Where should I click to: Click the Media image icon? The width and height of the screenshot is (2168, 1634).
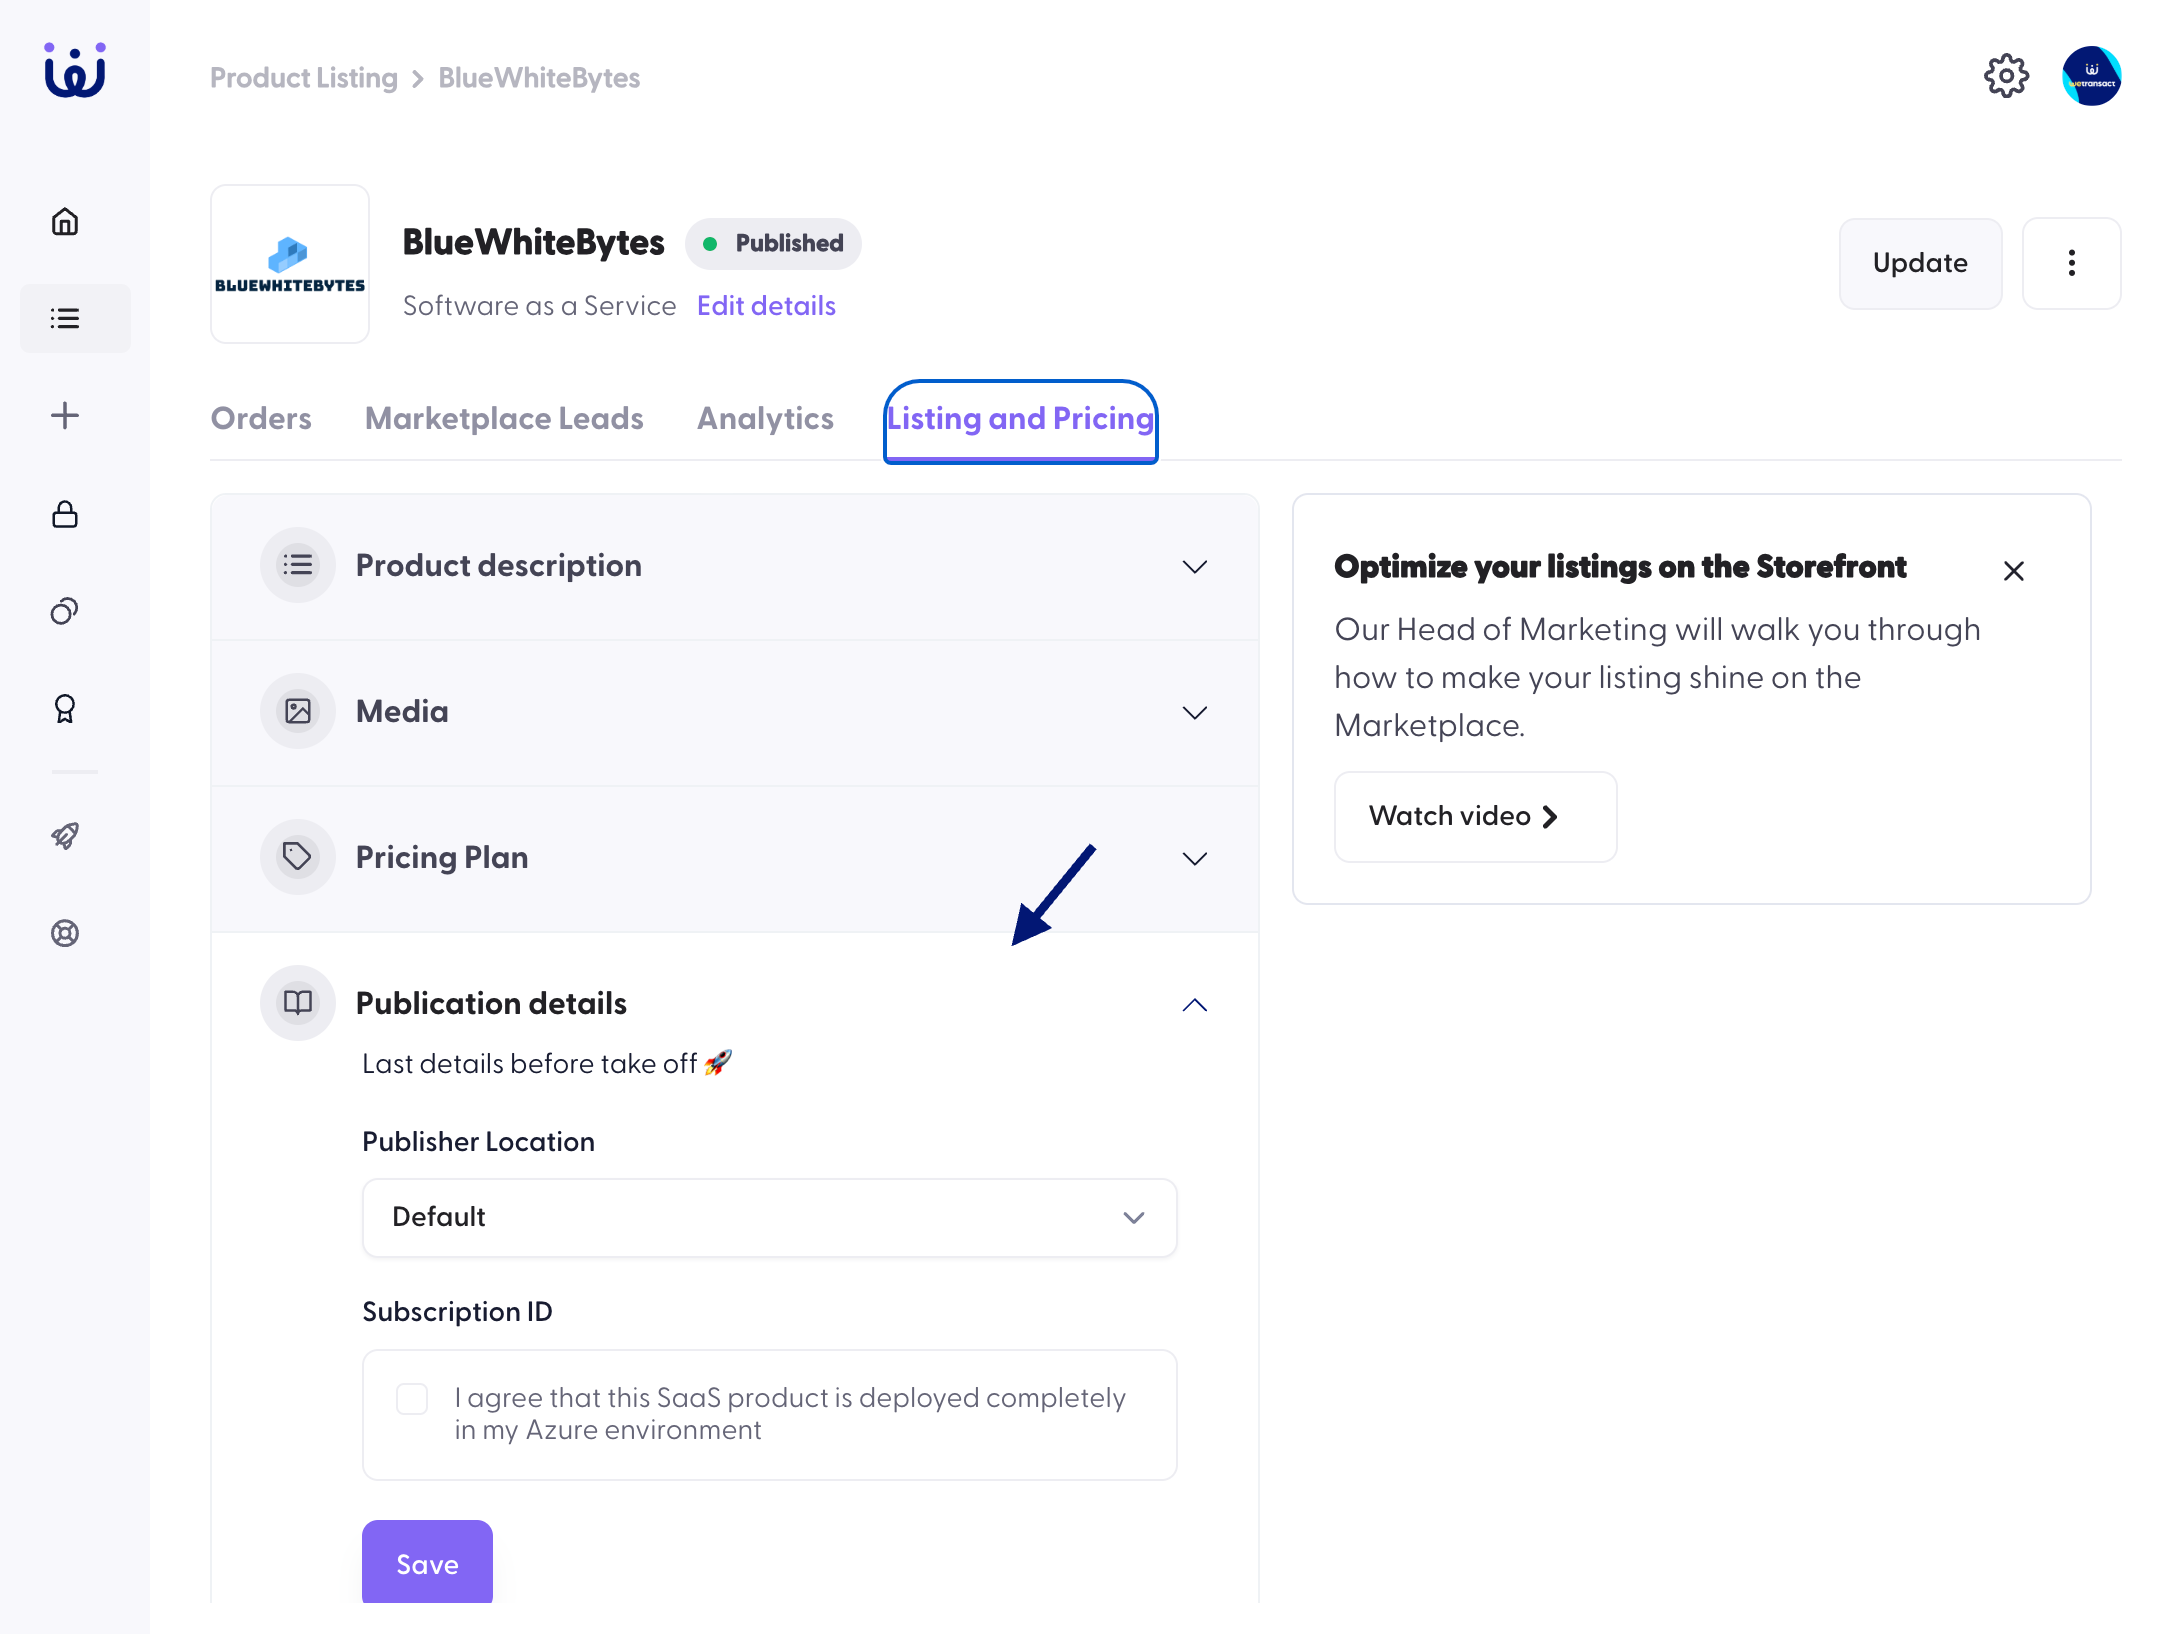click(298, 711)
